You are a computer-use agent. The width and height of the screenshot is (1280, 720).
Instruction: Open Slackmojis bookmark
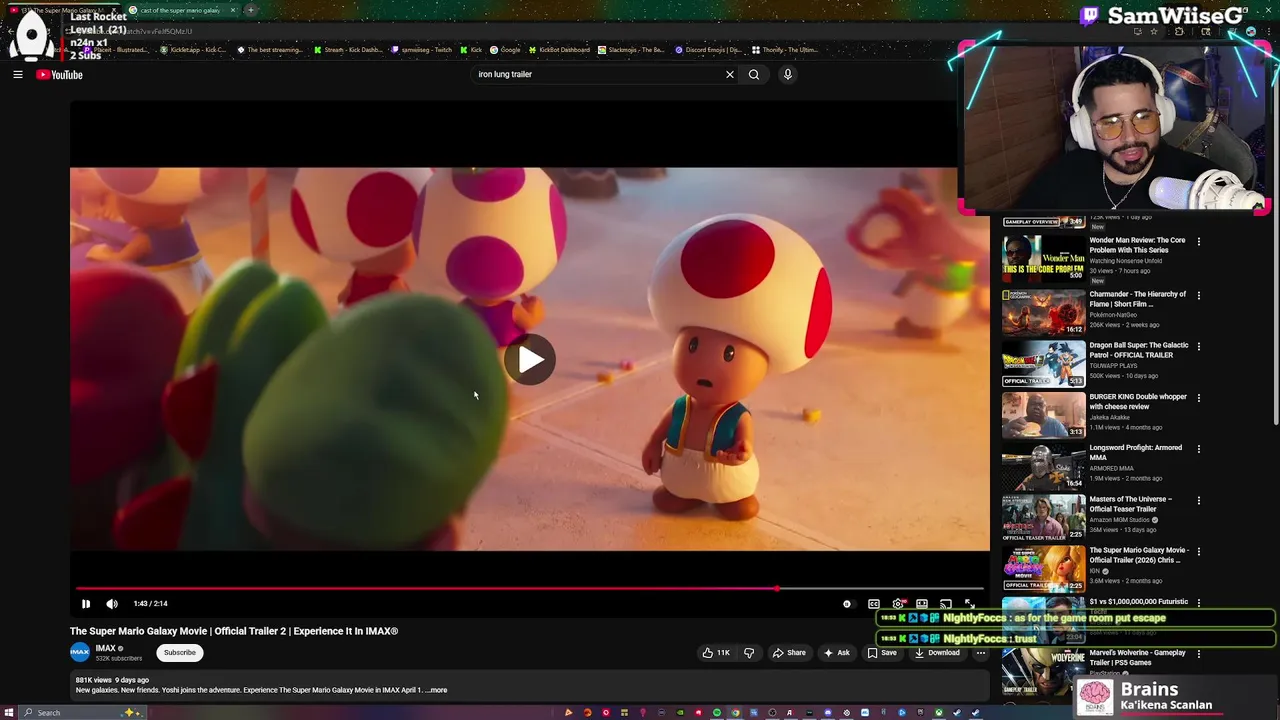(631, 50)
